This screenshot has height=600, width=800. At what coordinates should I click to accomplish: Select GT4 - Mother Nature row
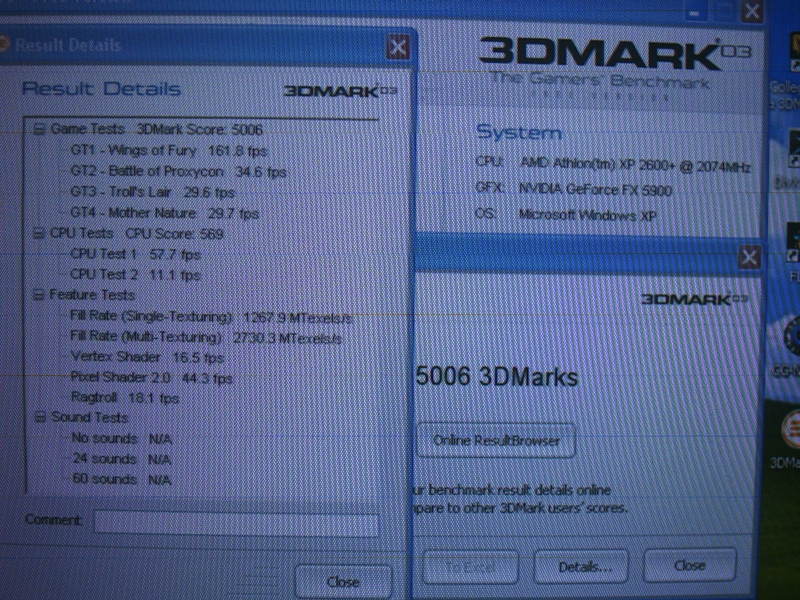pyautogui.click(x=164, y=213)
